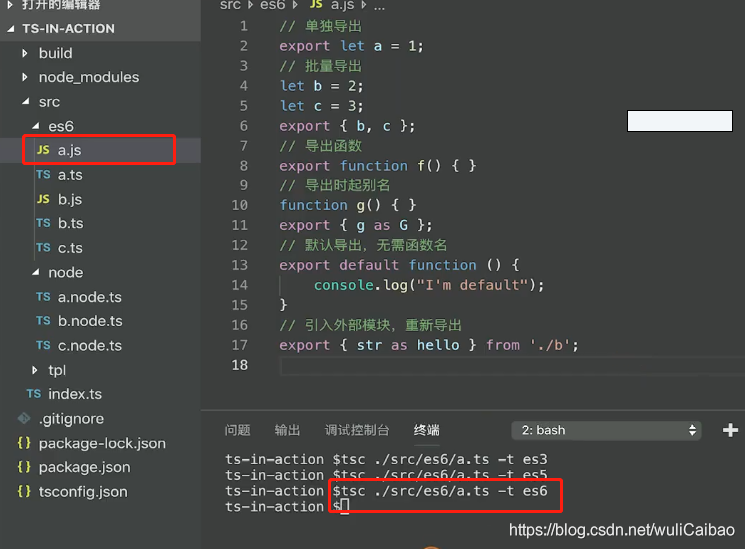
Task: Click JS icon in the breadcrumb
Action: 316,5
